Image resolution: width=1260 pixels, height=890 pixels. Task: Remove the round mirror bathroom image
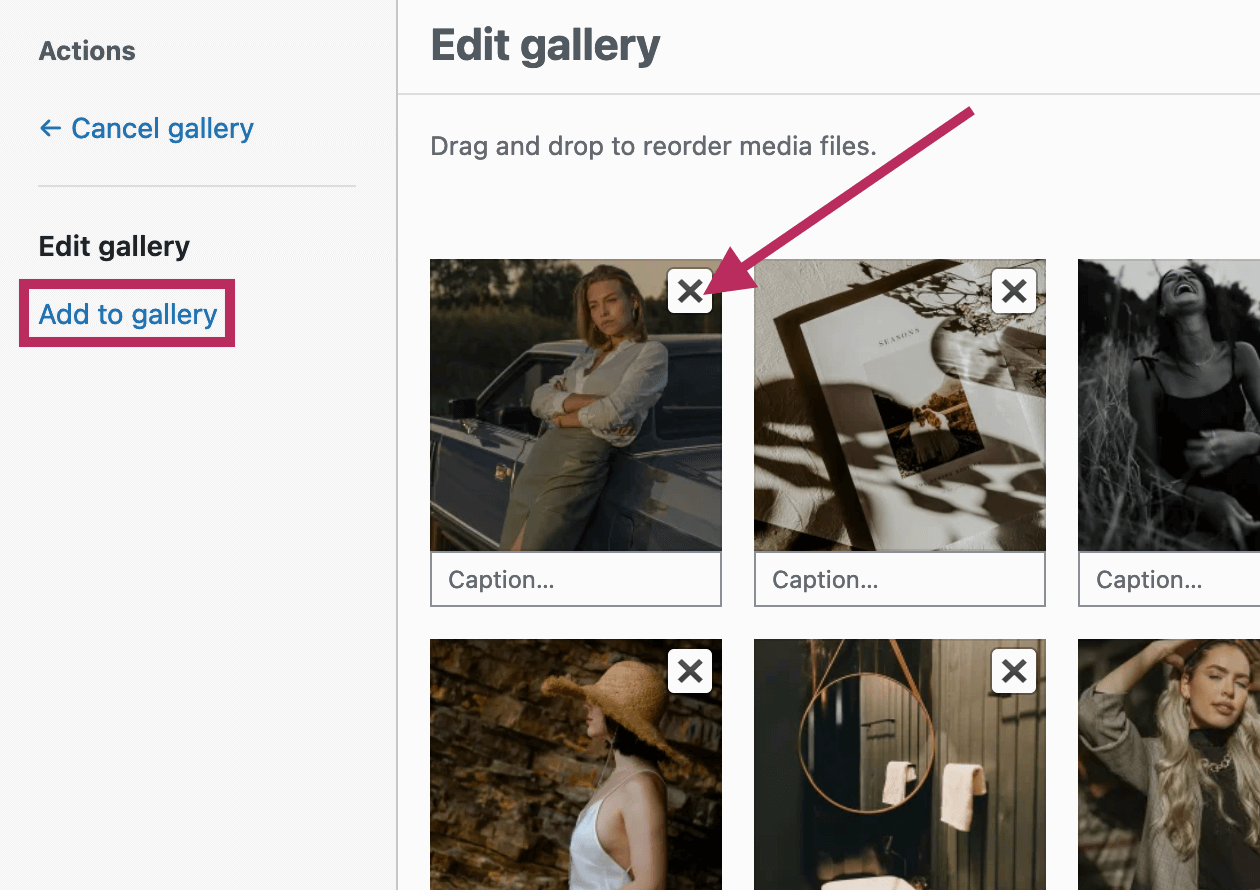coord(1014,671)
